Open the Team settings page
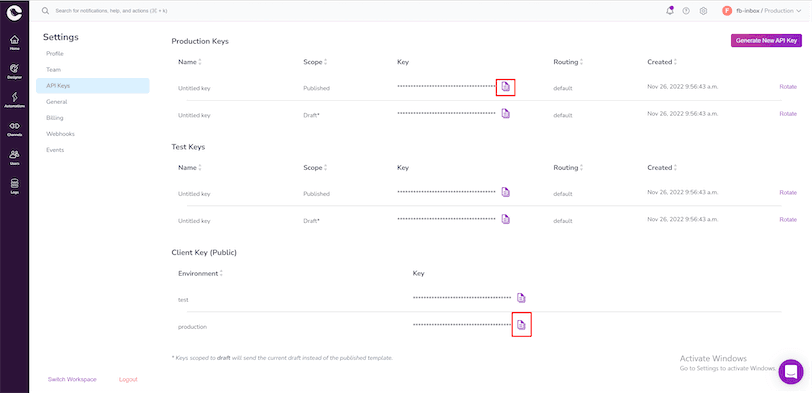This screenshot has width=812, height=393. coord(53,69)
